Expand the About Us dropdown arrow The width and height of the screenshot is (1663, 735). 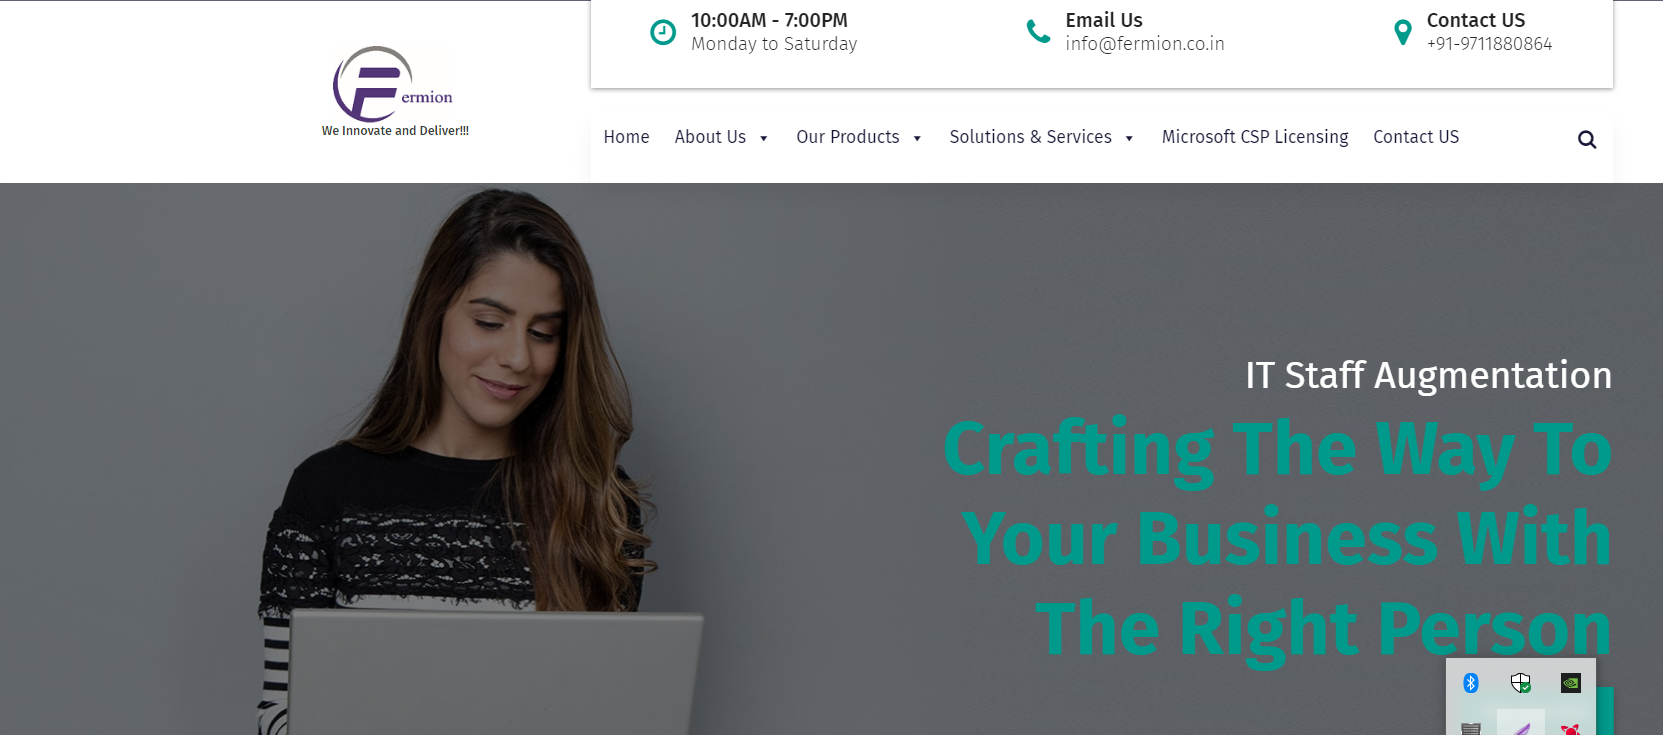(764, 138)
